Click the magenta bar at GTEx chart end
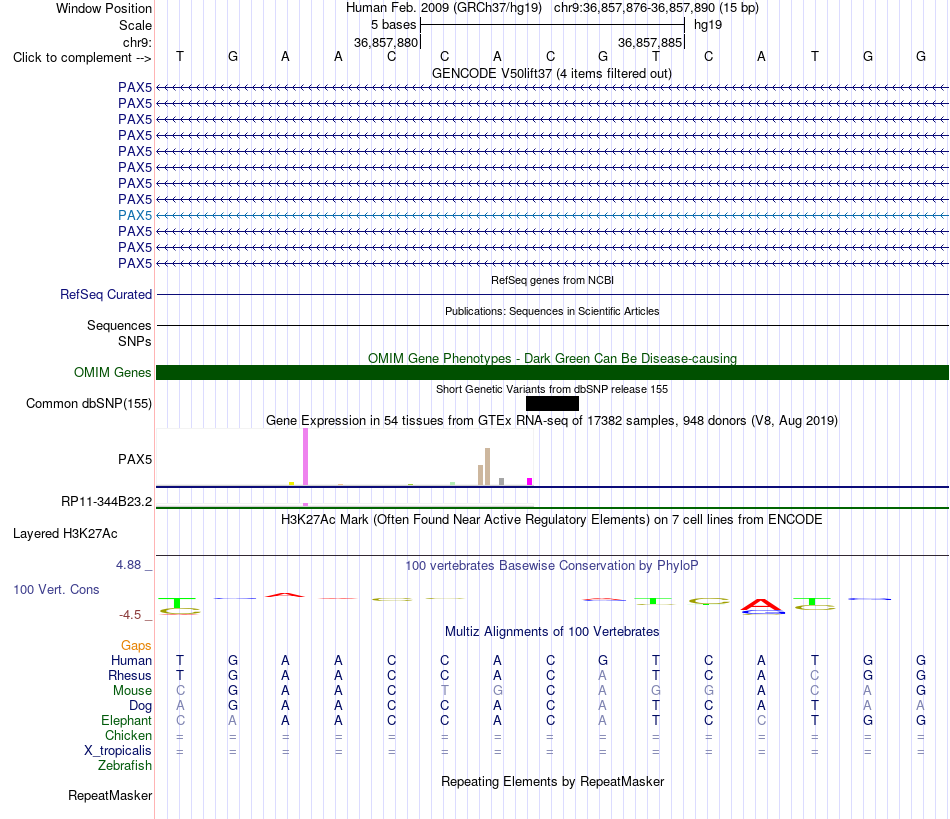Screen dimensions: 950x819 point(530,482)
